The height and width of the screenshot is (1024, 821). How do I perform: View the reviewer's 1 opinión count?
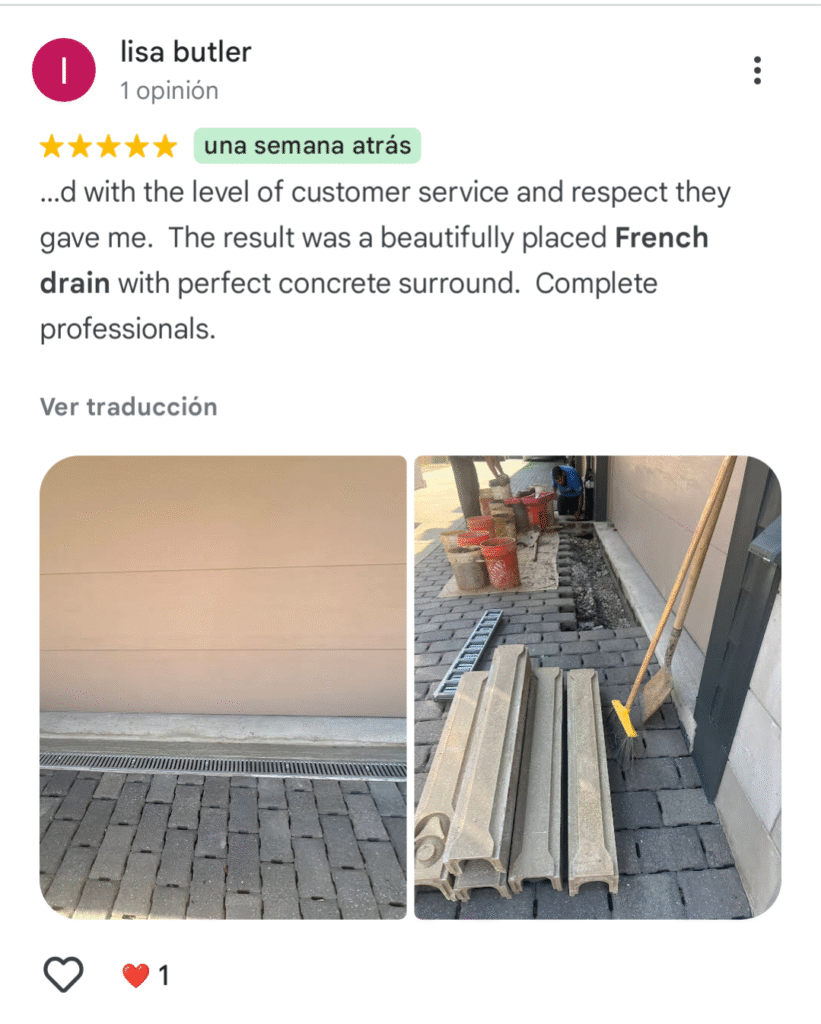(169, 91)
